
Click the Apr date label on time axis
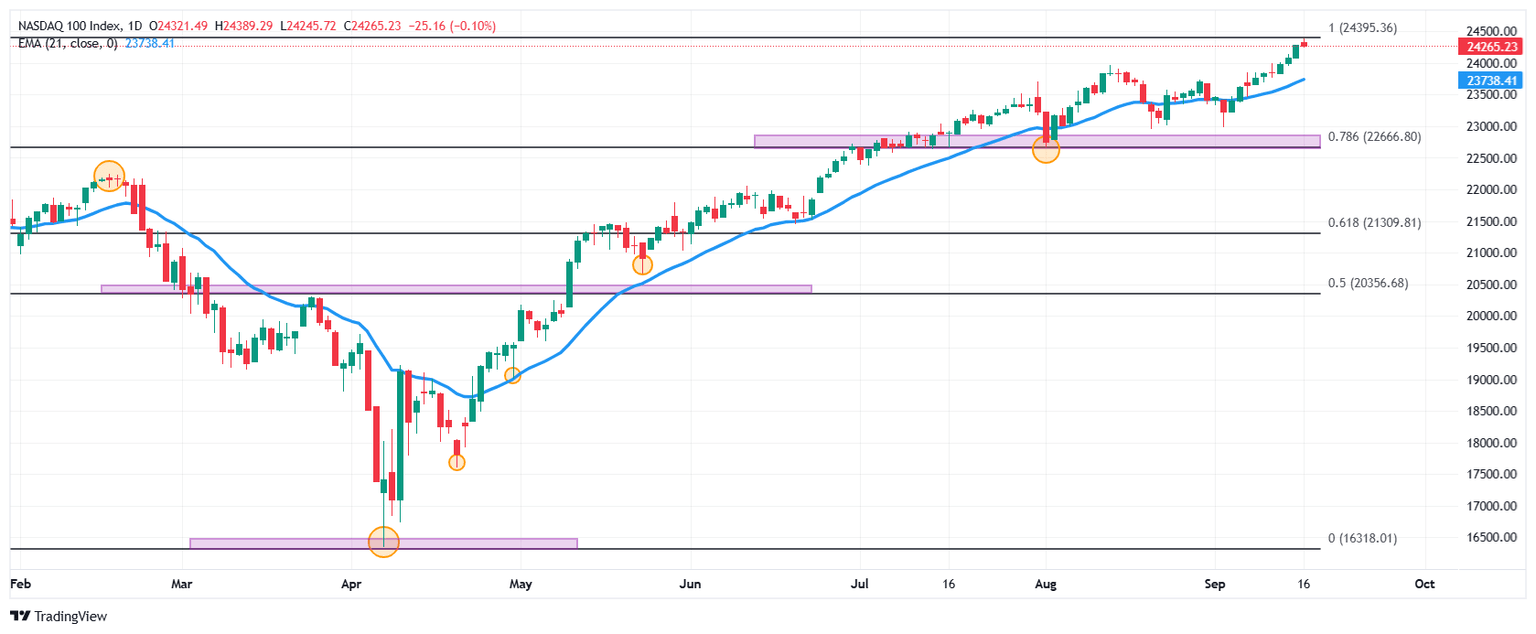pos(351,583)
